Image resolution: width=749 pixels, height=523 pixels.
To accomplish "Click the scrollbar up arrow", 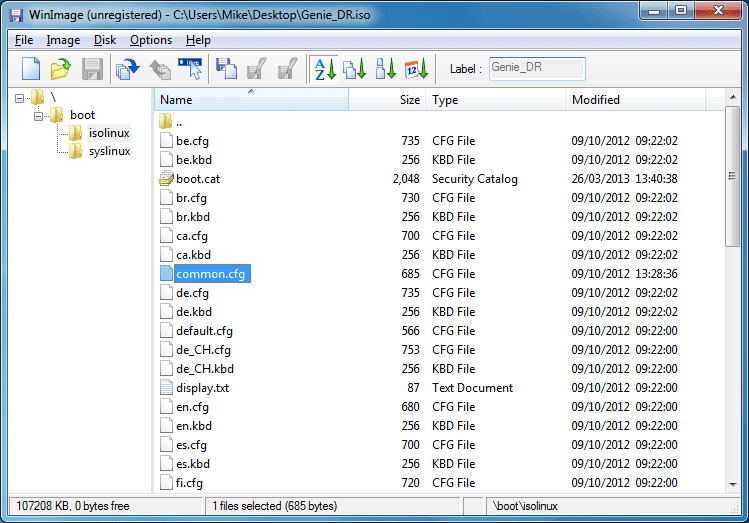I will click(x=733, y=97).
